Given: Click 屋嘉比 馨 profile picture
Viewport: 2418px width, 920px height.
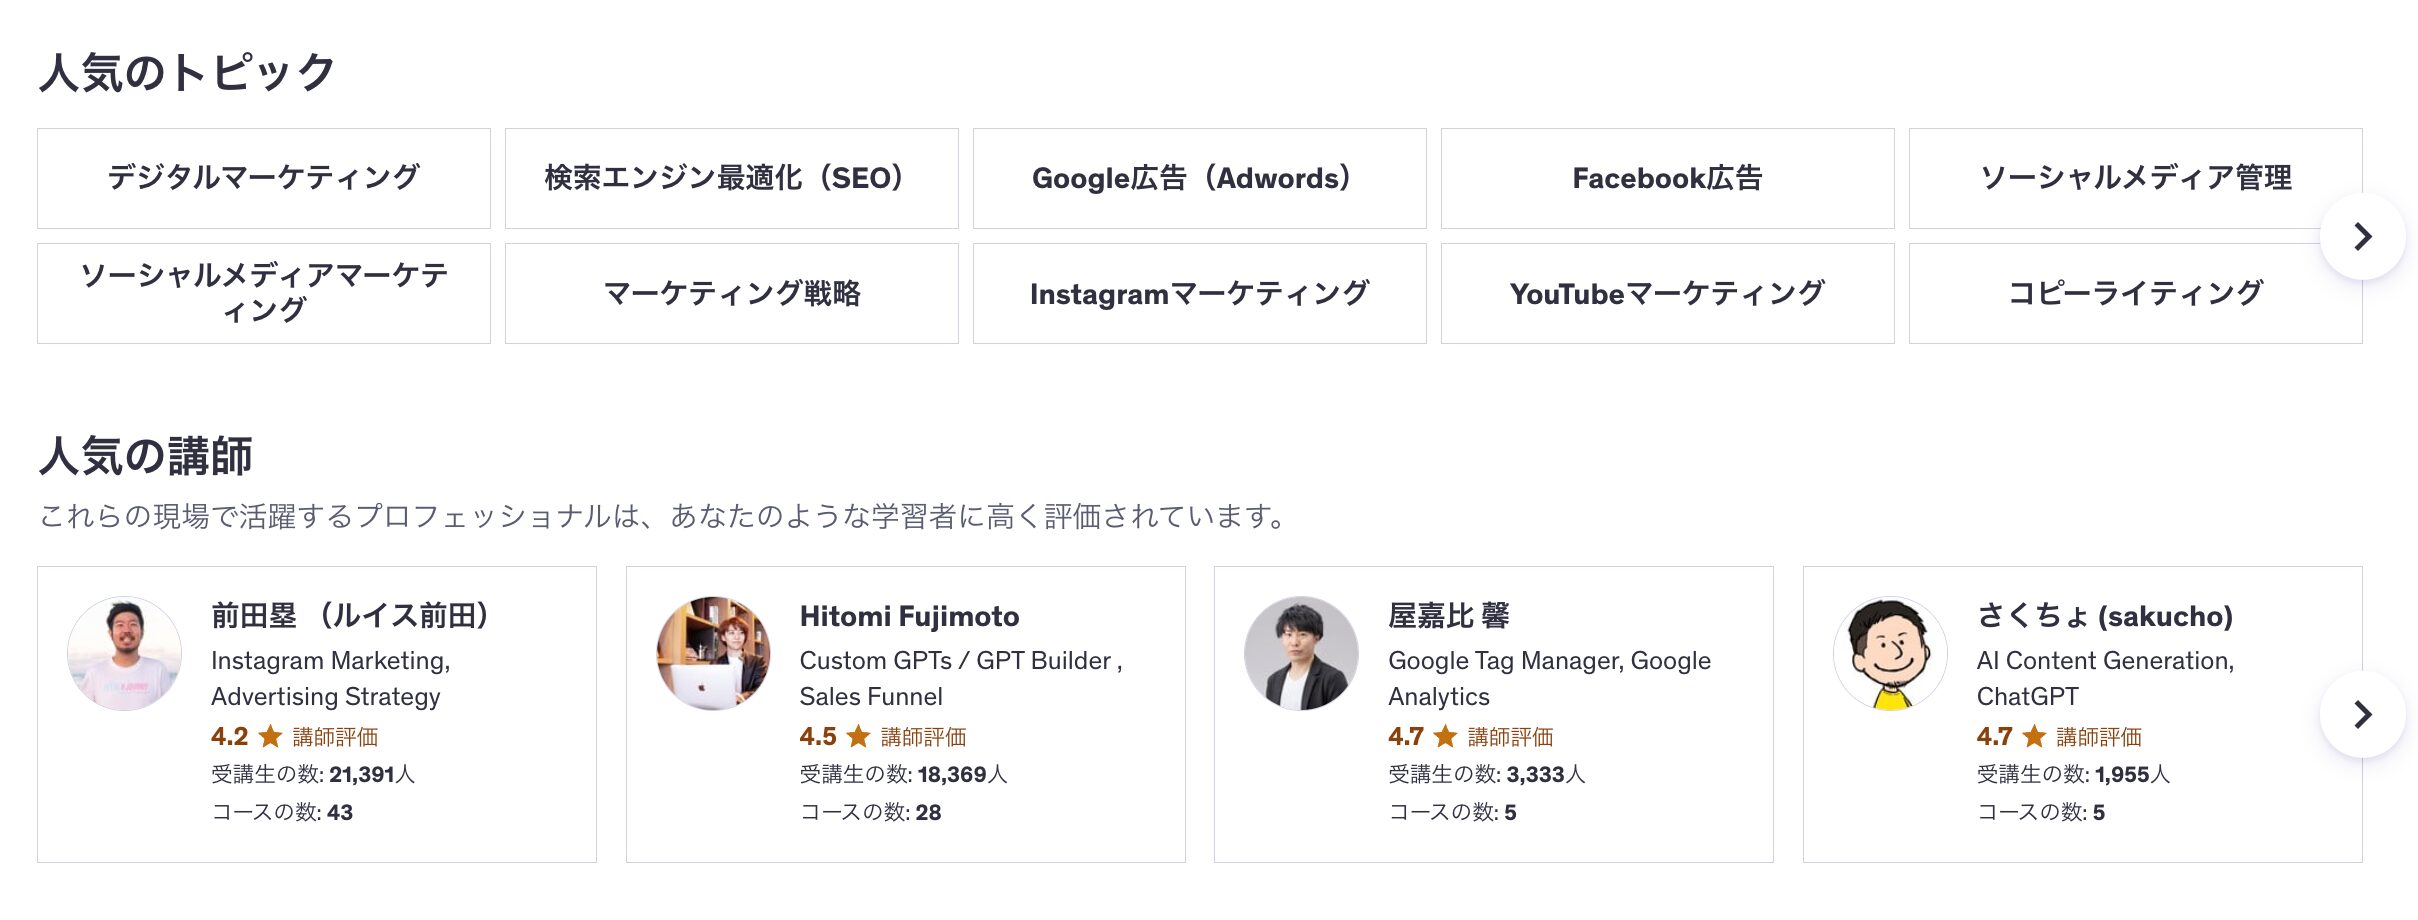Looking at the screenshot, I should pyautogui.click(x=1301, y=654).
